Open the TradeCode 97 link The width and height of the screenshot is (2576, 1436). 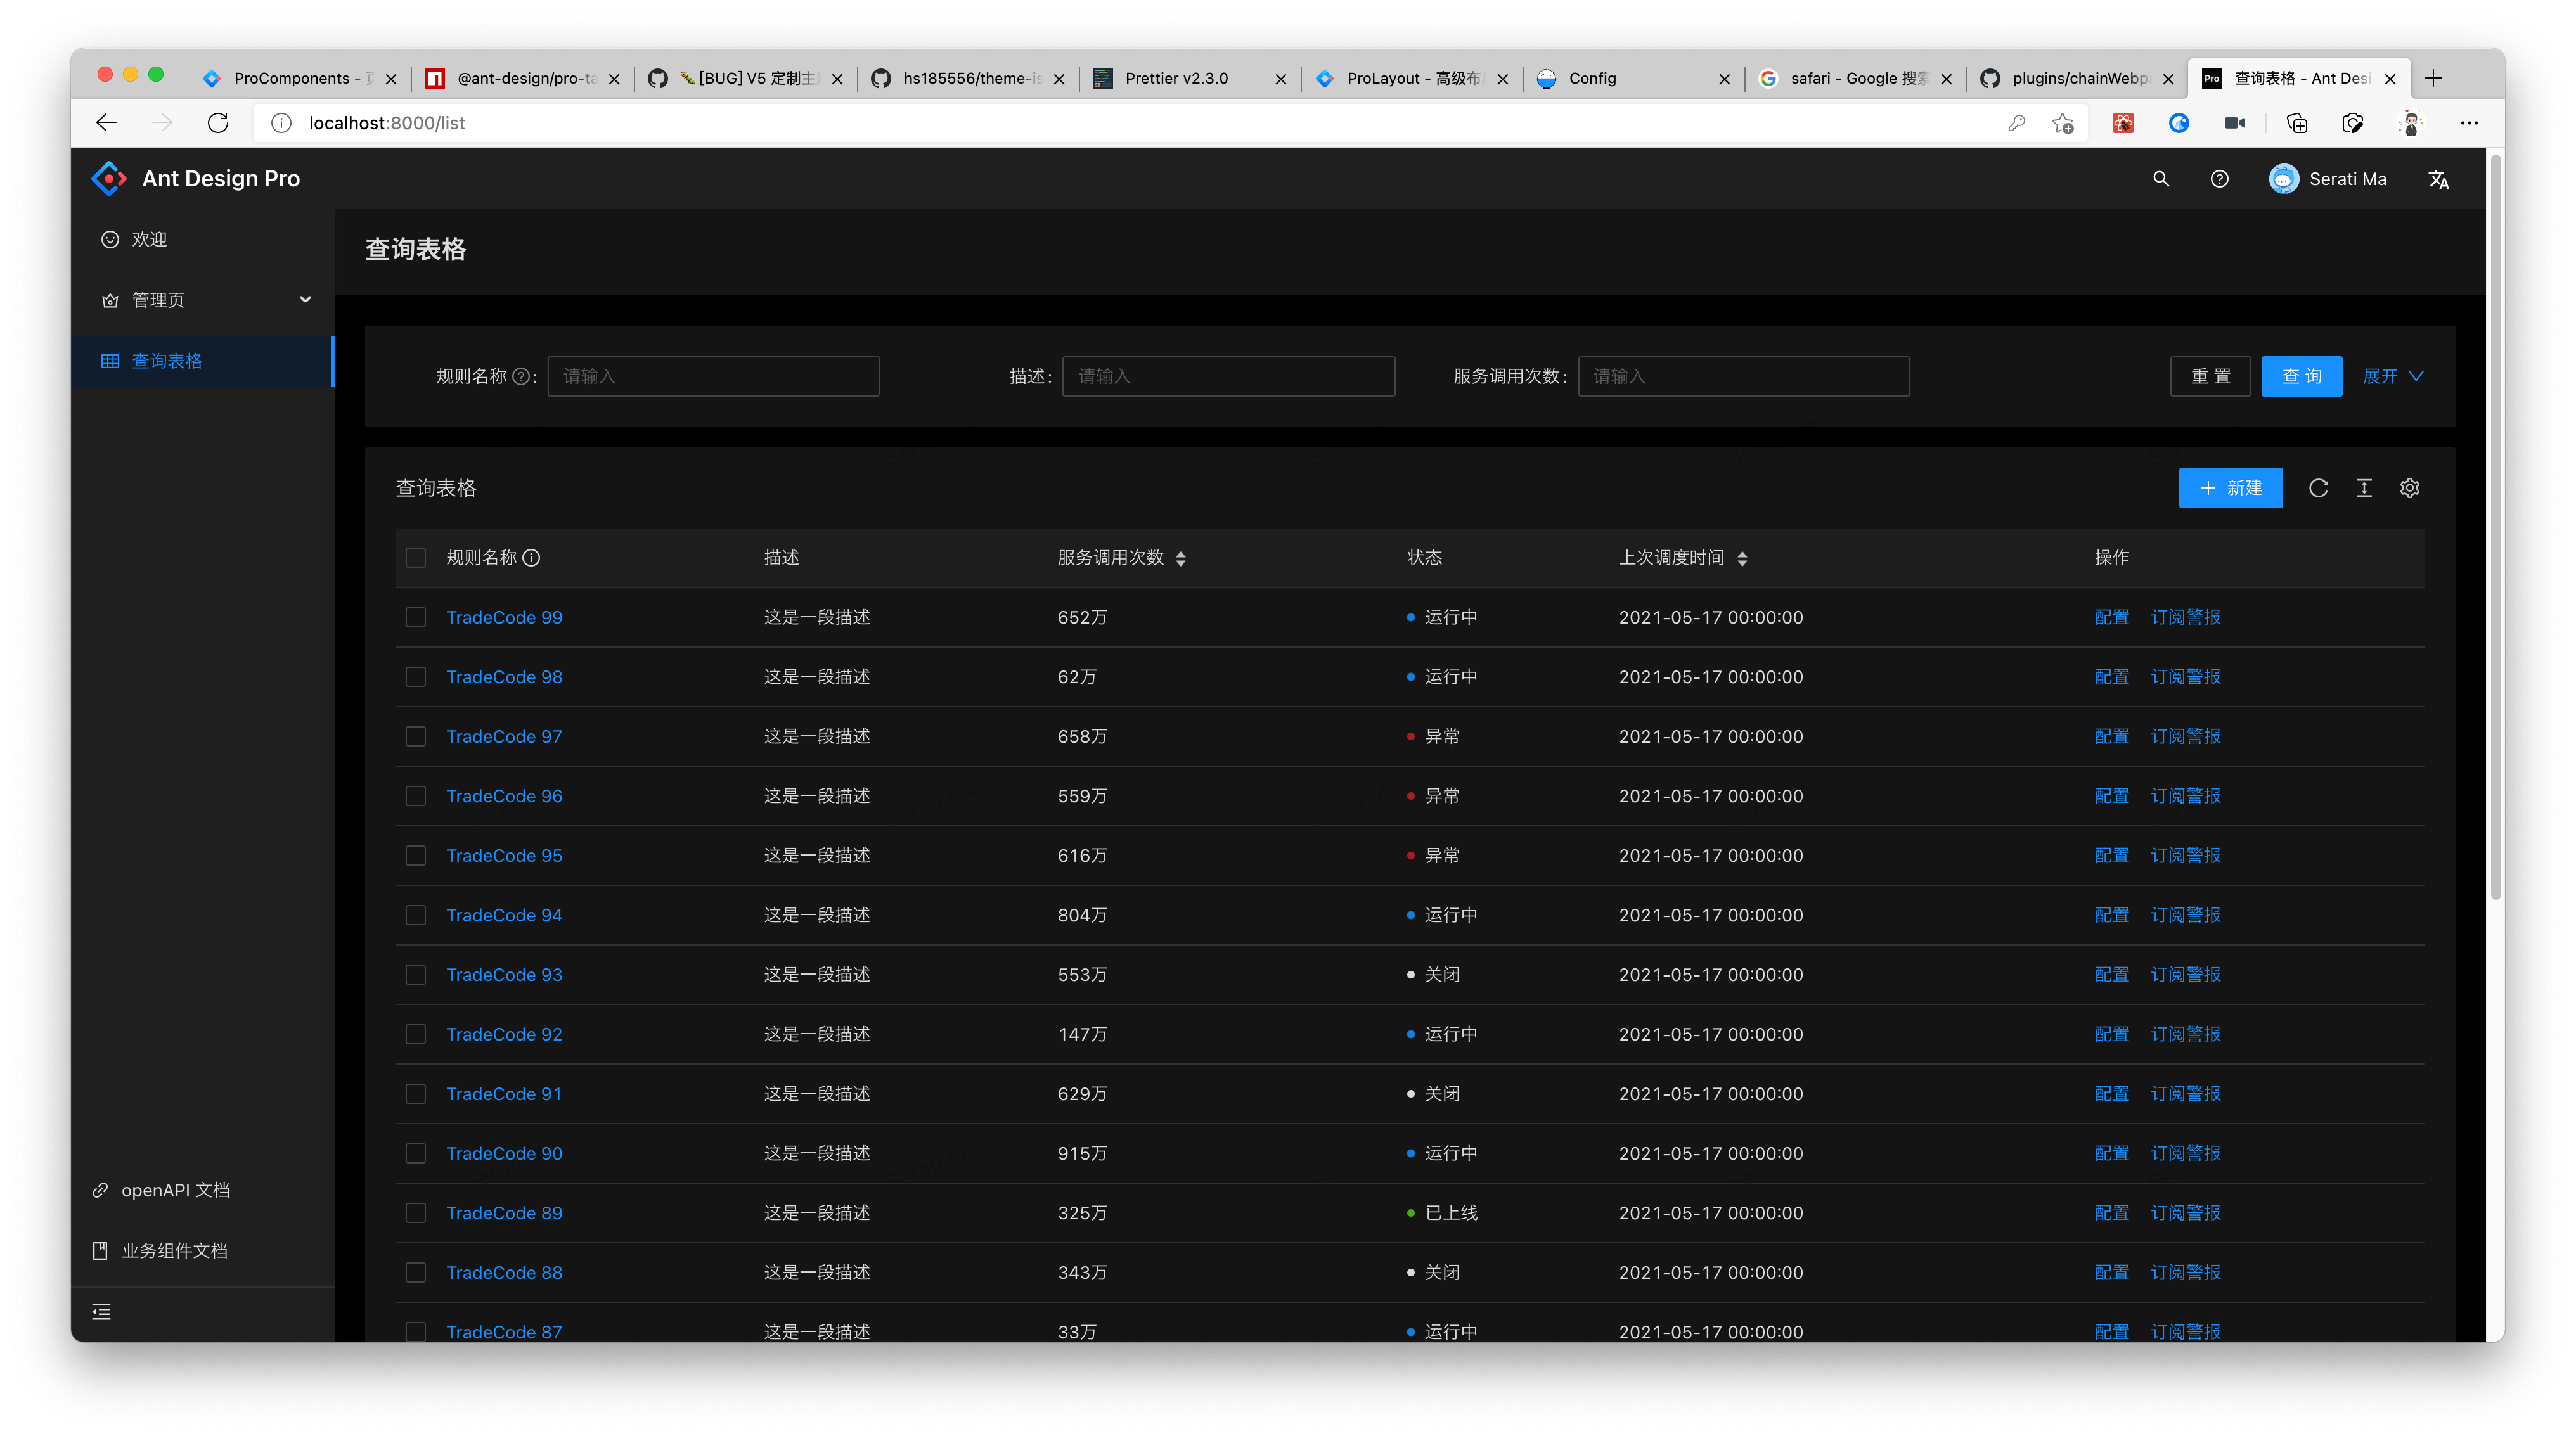point(504,737)
